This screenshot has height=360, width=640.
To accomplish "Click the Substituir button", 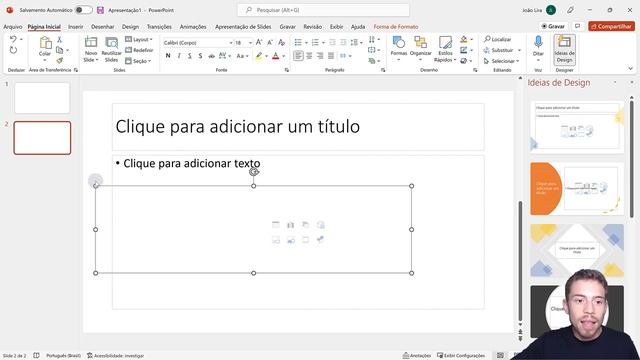I will pos(499,50).
